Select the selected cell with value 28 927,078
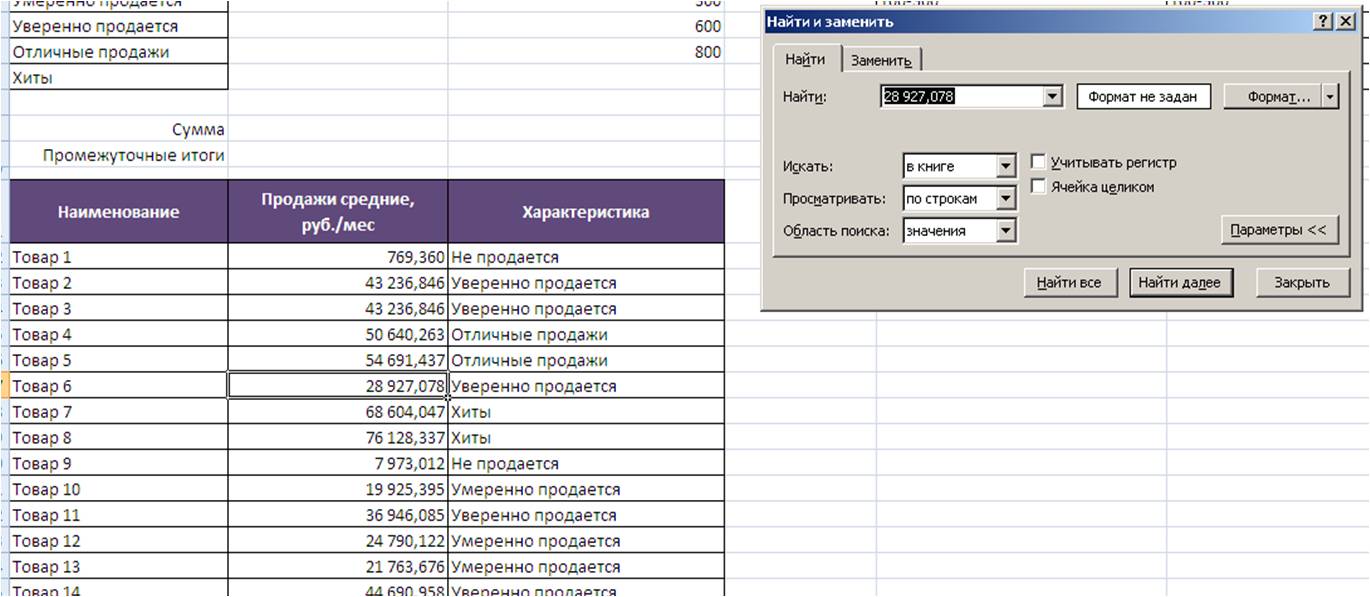The height and width of the screenshot is (597, 1370). (338, 386)
